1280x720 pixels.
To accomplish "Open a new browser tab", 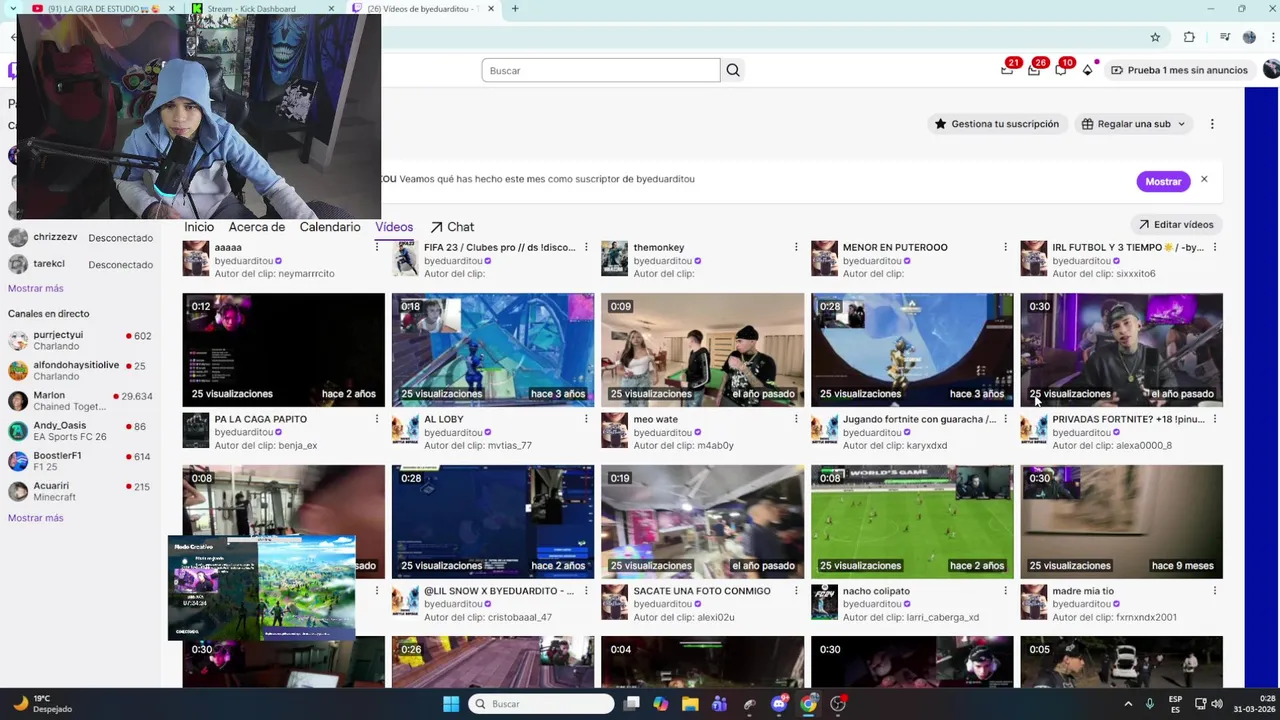I will (x=515, y=9).
